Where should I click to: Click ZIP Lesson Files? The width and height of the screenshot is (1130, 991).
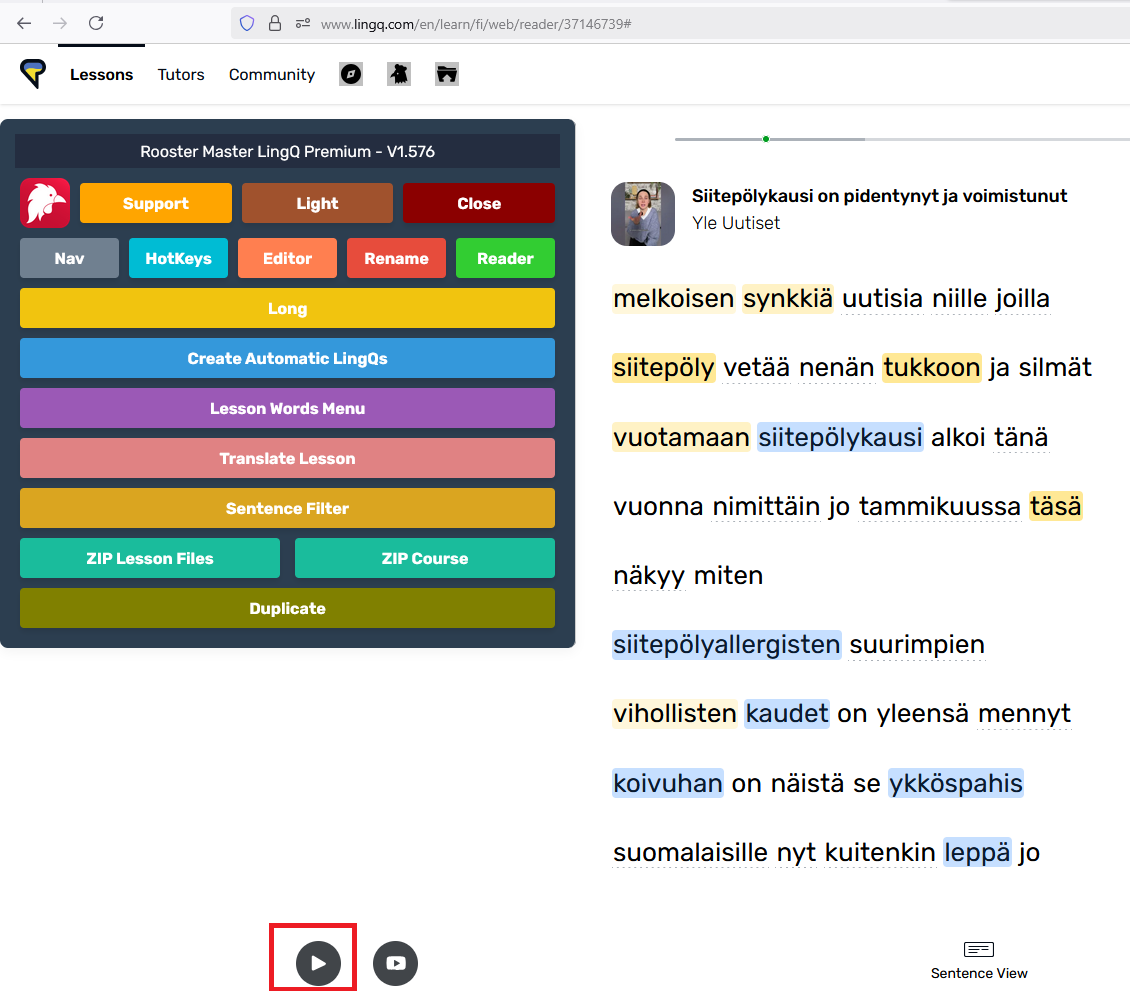(x=150, y=558)
